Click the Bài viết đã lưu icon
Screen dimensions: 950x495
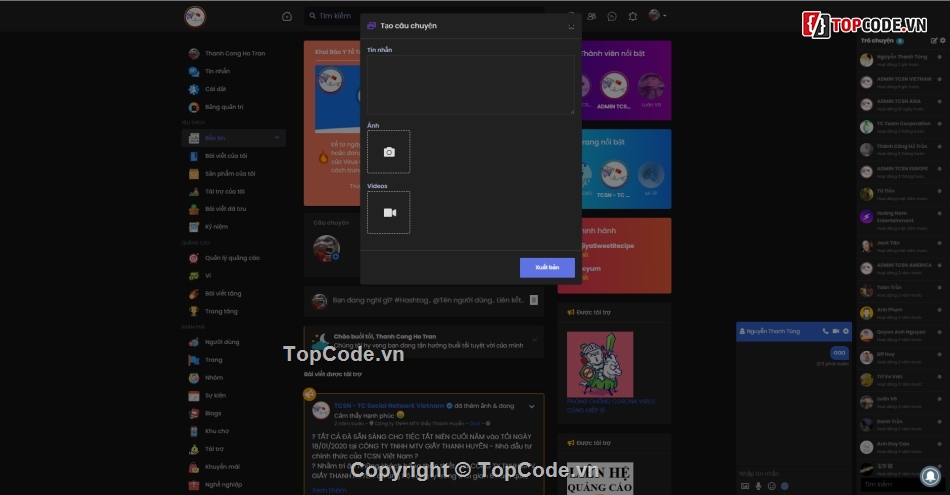click(194, 209)
